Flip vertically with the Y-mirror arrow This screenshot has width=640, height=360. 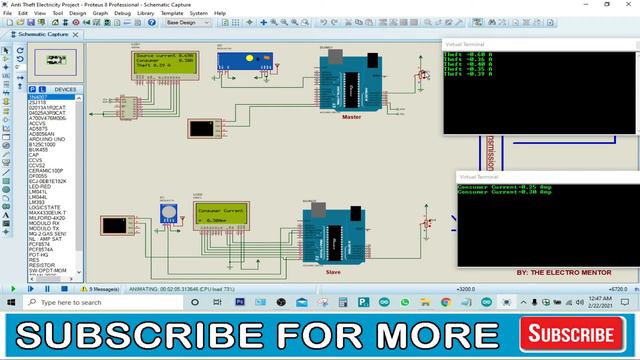coord(20,86)
